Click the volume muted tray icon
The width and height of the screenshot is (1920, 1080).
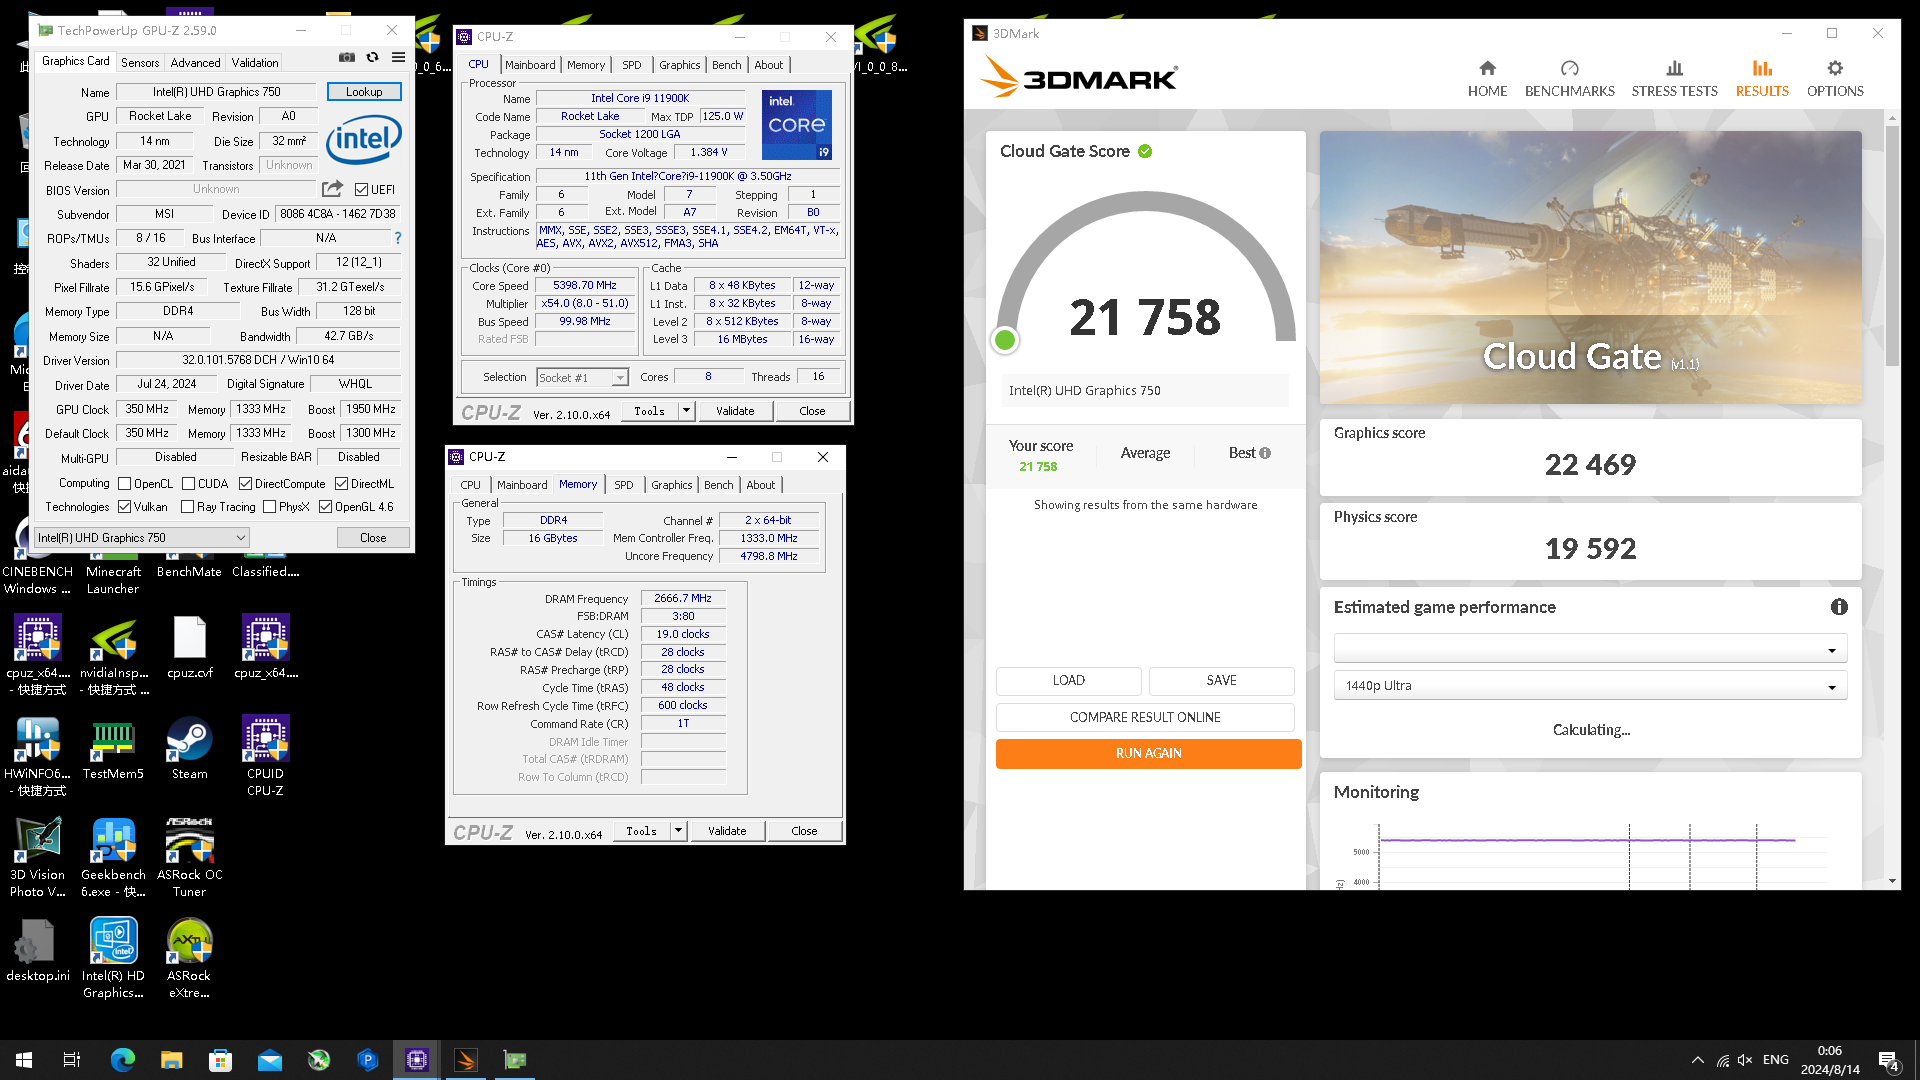(x=1745, y=1060)
